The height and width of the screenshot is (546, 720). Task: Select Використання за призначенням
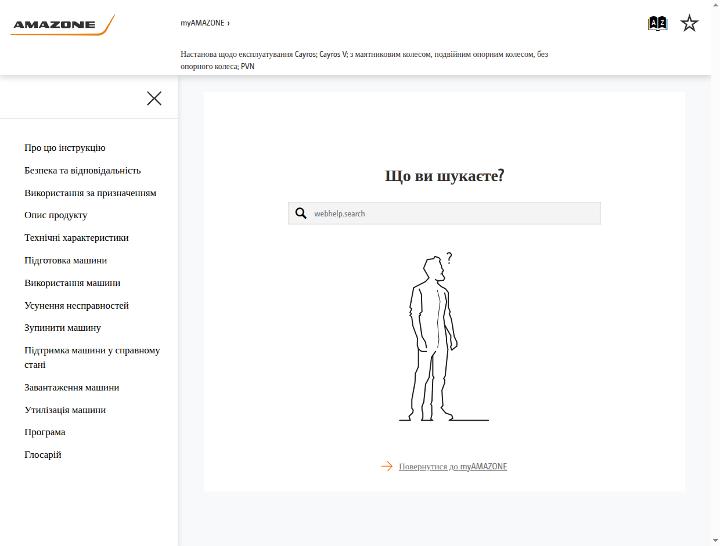(x=90, y=193)
